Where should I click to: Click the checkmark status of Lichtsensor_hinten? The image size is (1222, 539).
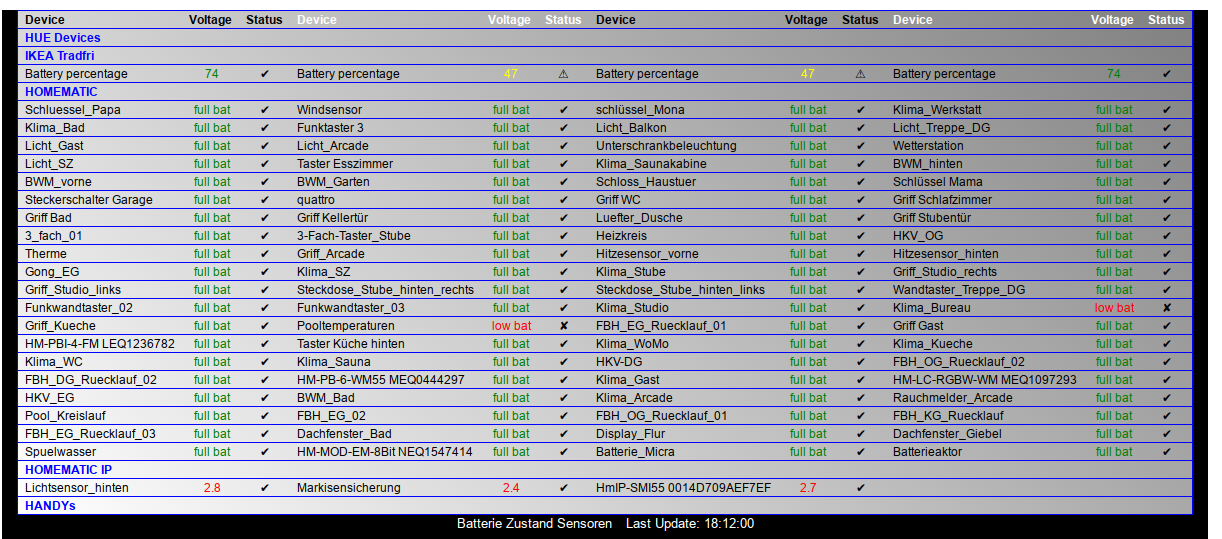[265, 488]
